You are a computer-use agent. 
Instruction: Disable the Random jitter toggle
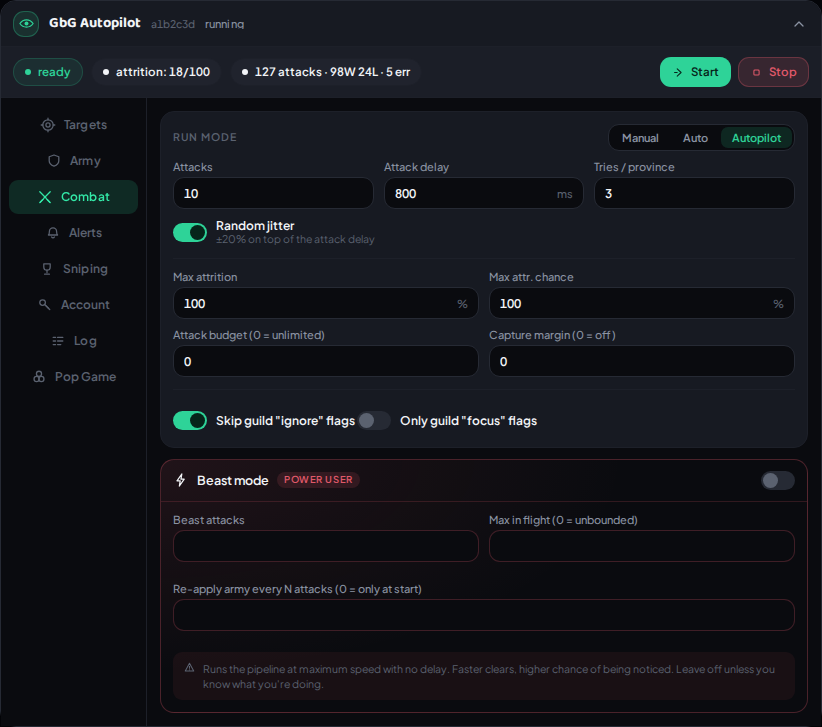point(190,232)
